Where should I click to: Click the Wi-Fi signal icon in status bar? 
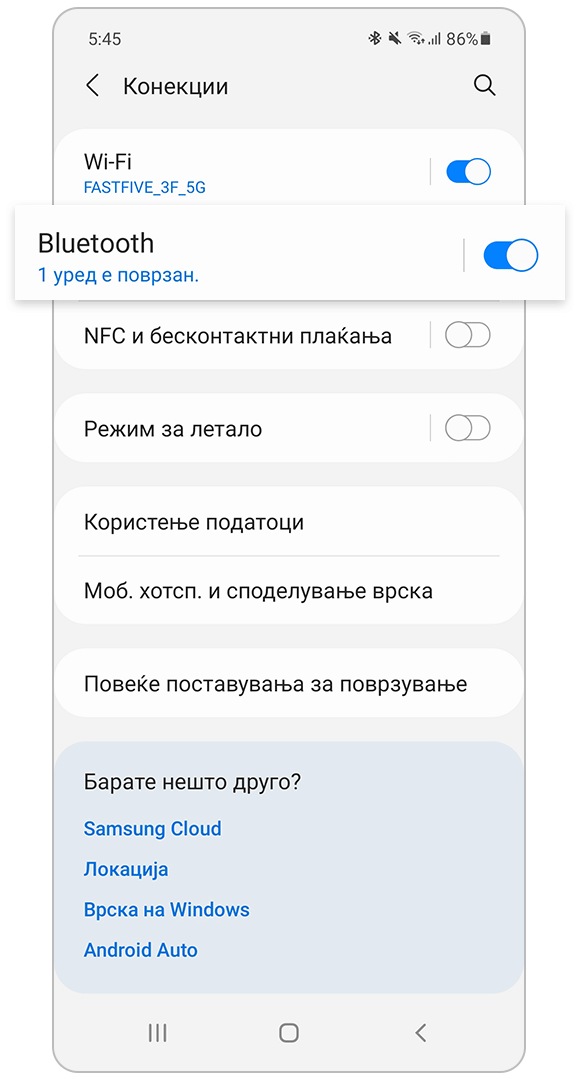click(x=416, y=37)
